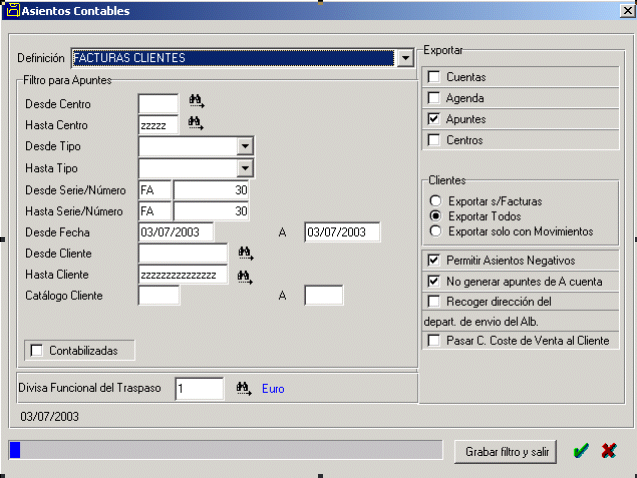This screenshot has height=478, width=637.
Task: Expand the Hasta Tipo dropdown
Action: [245, 168]
